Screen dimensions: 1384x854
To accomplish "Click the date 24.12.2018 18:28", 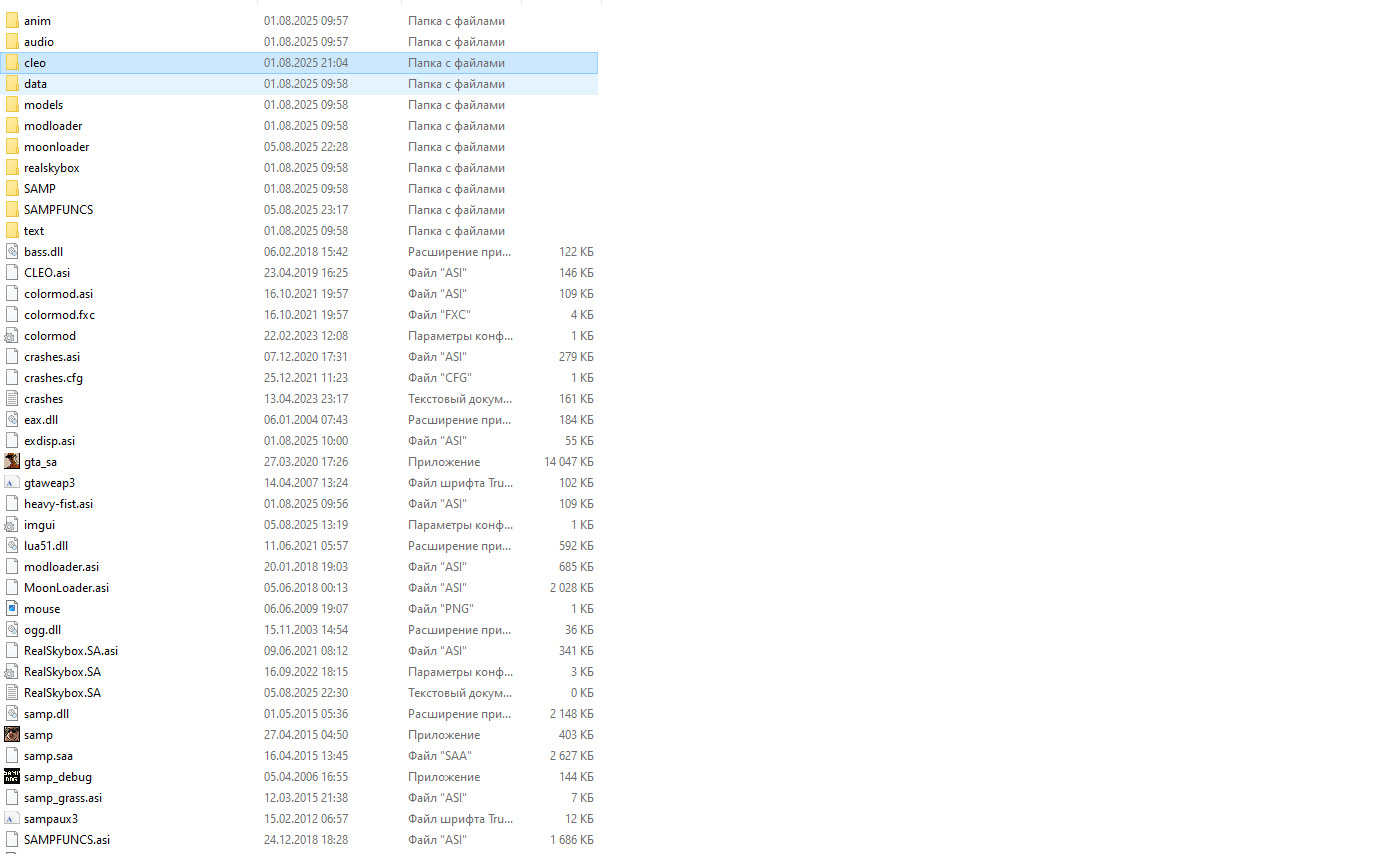I will [306, 840].
